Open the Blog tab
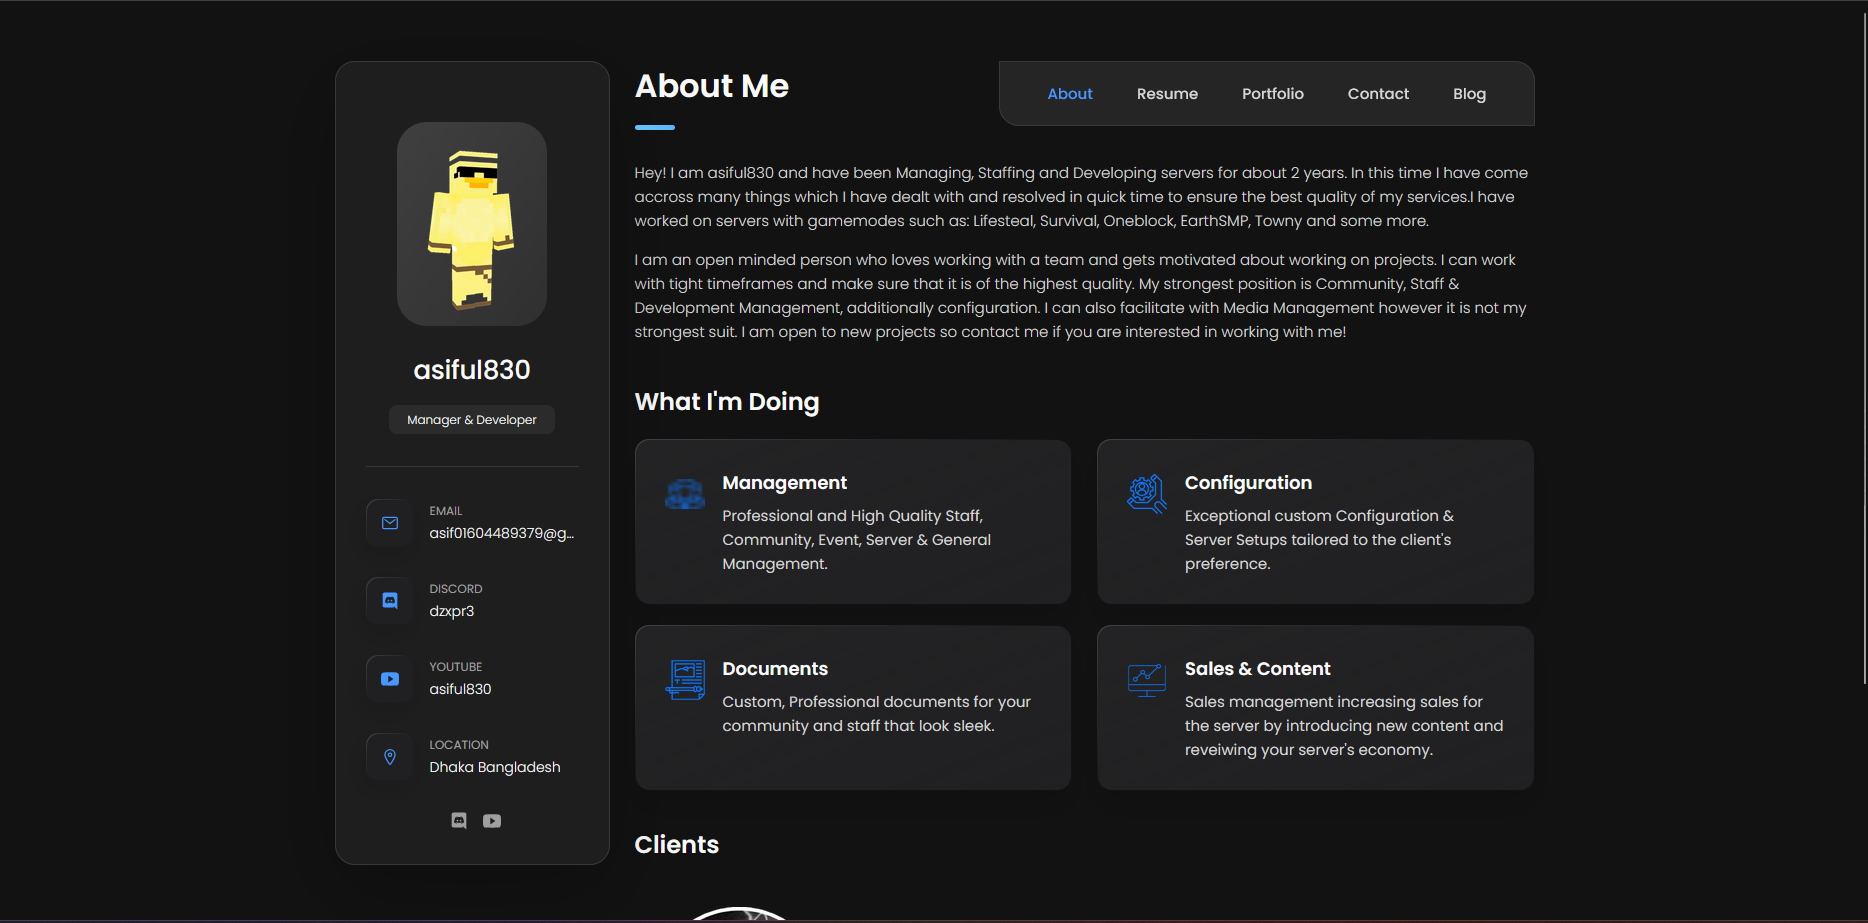The image size is (1868, 923). click(1469, 94)
